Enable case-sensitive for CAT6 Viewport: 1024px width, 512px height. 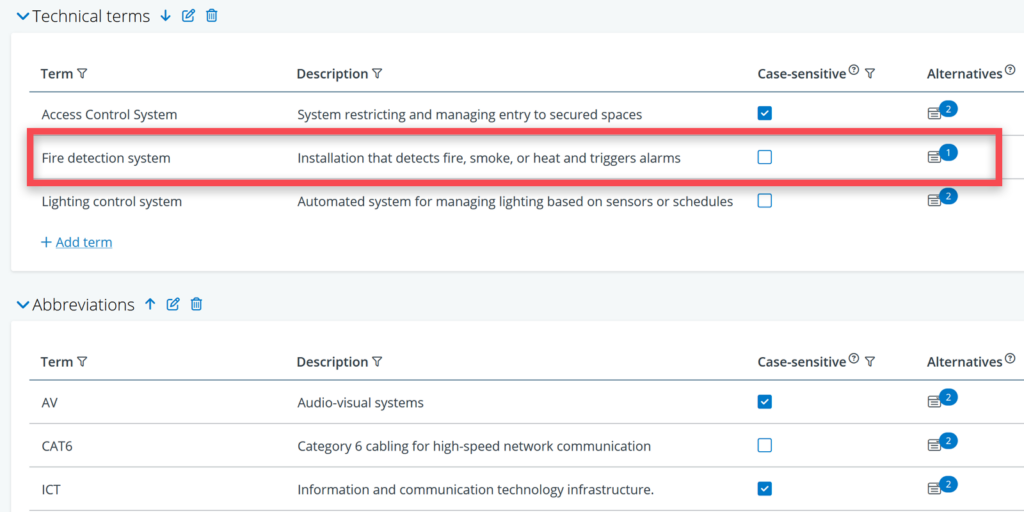tap(765, 445)
